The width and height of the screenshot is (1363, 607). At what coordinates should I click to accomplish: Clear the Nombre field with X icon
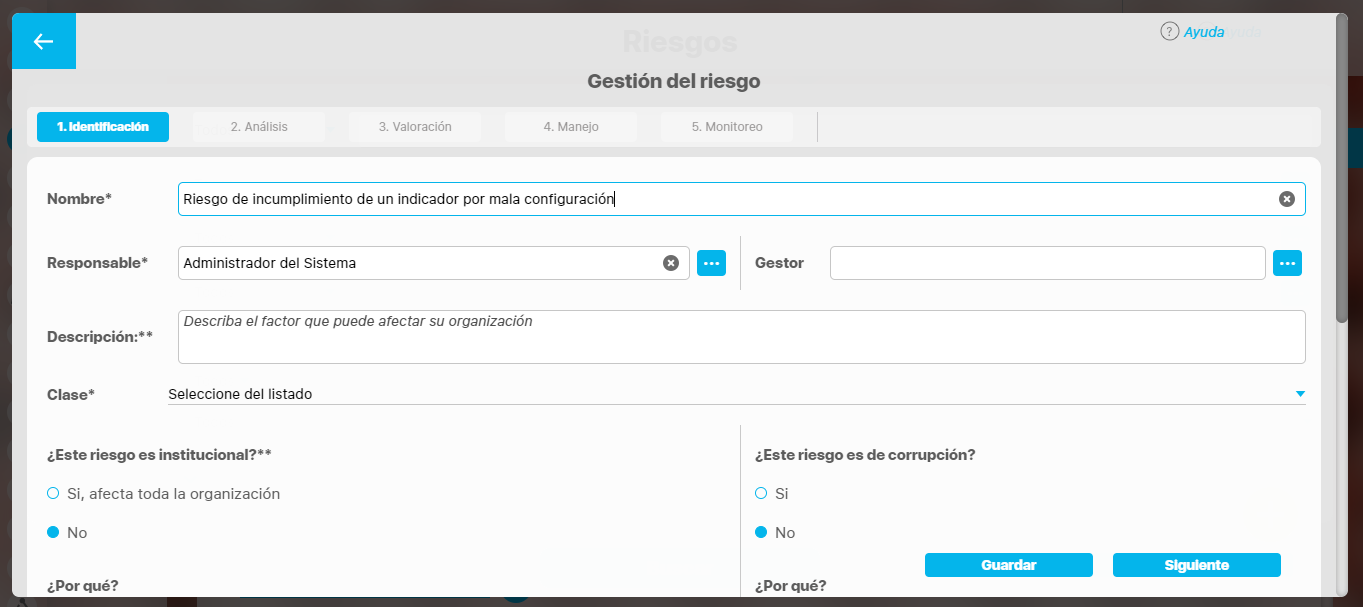[1286, 199]
